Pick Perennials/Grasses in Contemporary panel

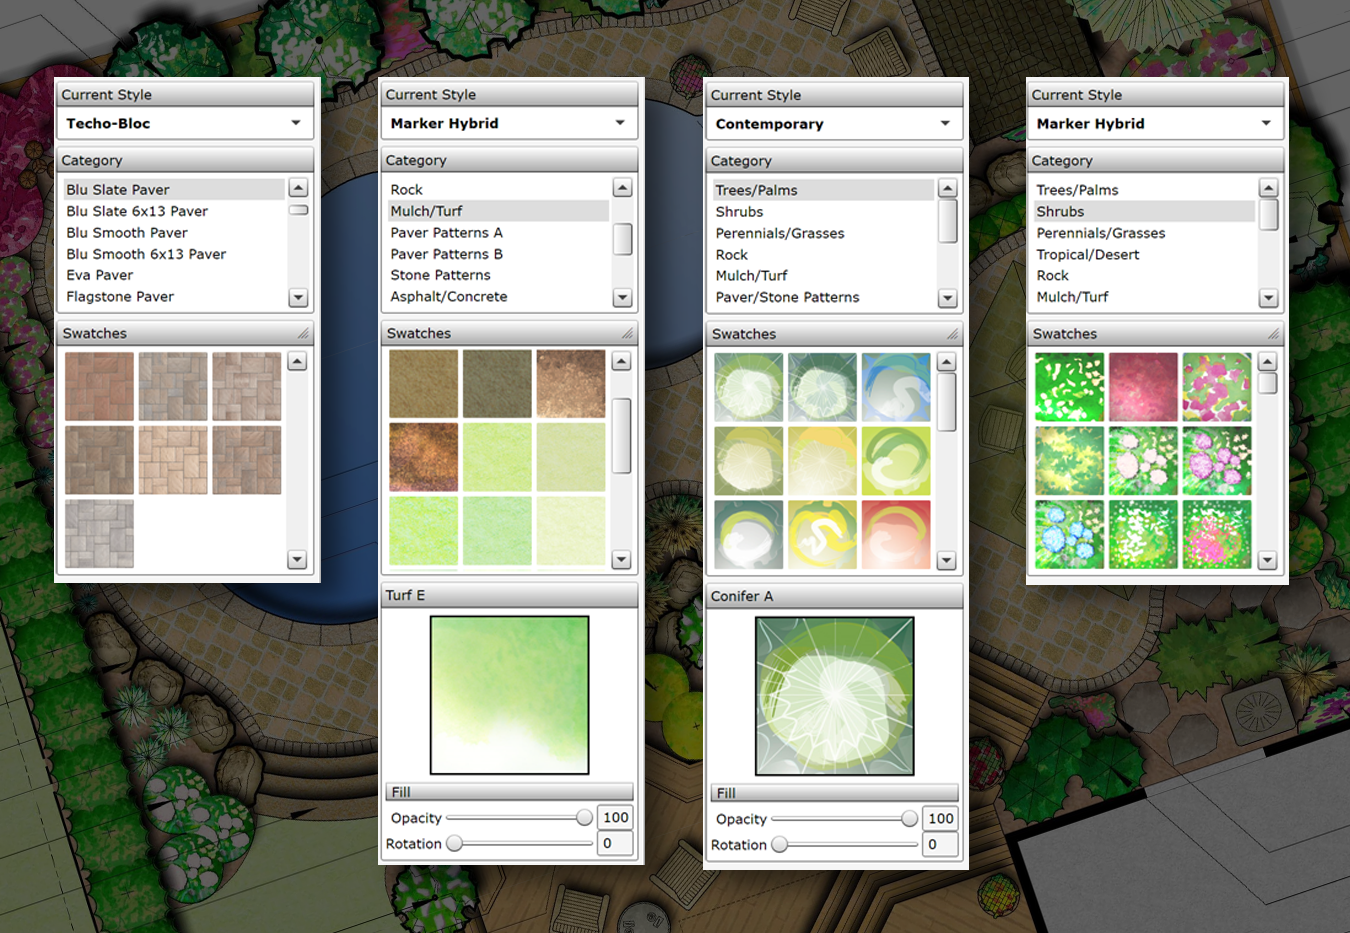tap(780, 233)
